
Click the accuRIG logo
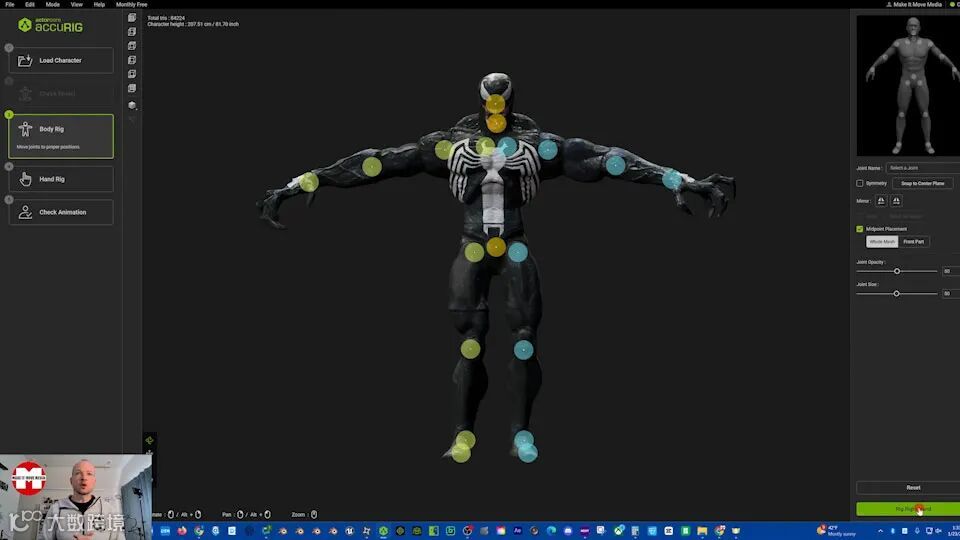[50, 25]
